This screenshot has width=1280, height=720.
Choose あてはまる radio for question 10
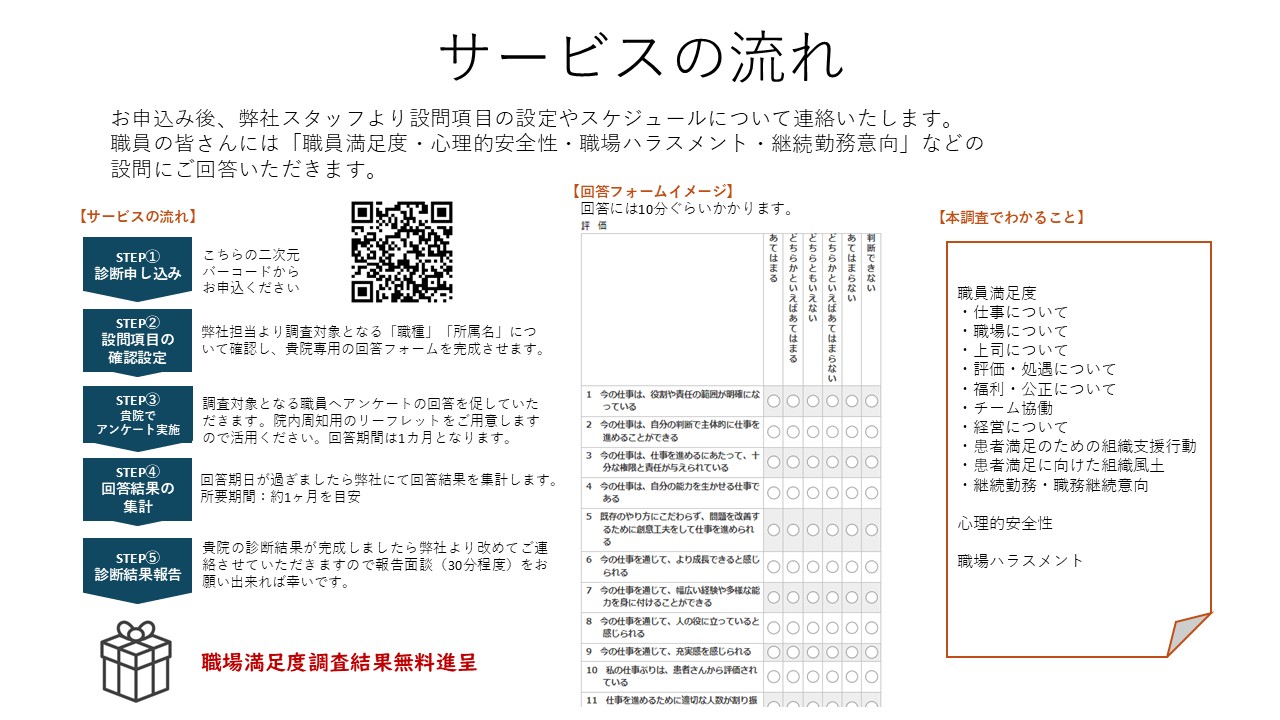coord(774,676)
